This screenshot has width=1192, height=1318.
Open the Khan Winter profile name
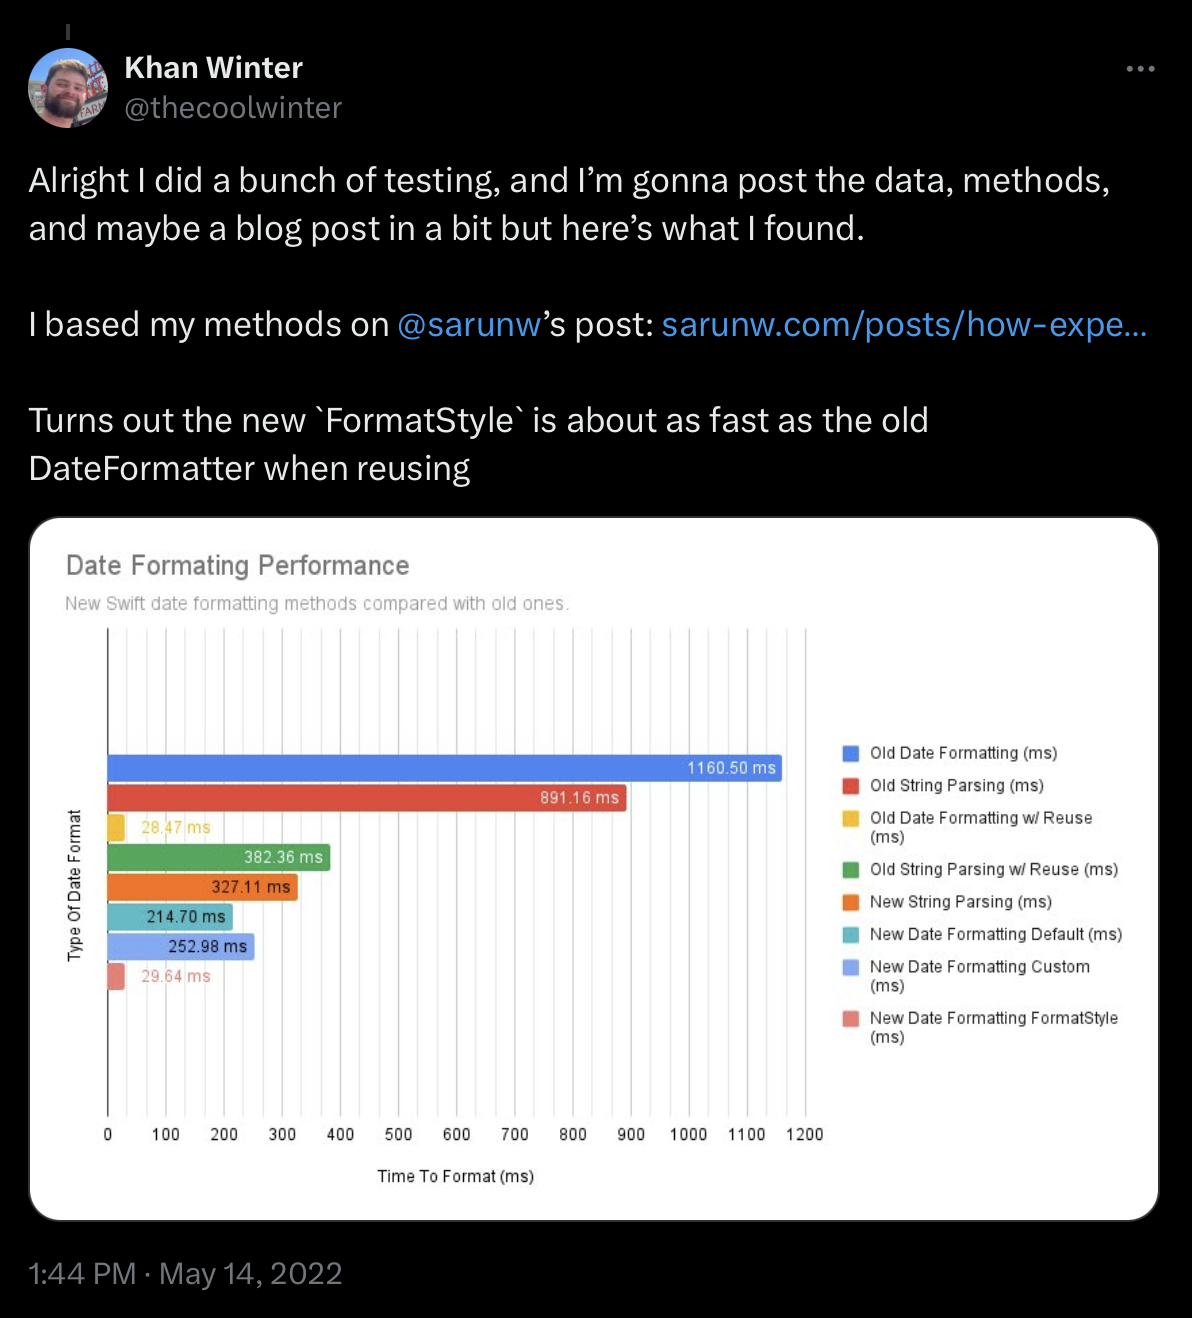[x=213, y=68]
